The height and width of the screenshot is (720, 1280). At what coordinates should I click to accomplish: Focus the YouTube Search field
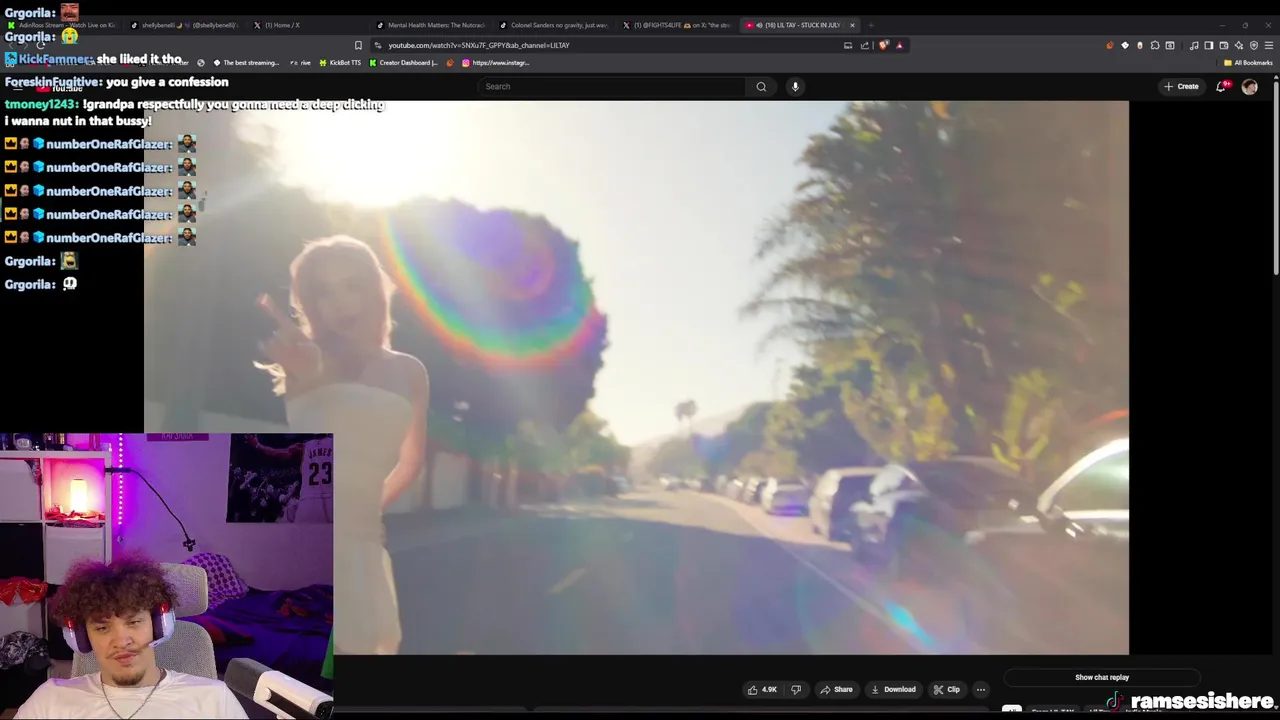click(613, 86)
